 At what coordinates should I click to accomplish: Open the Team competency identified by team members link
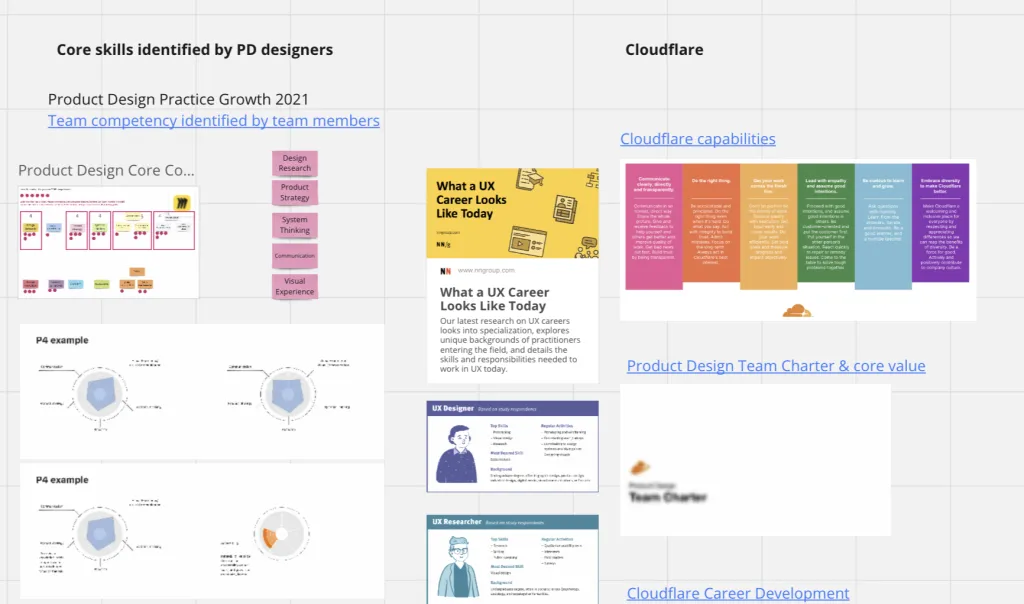213,120
